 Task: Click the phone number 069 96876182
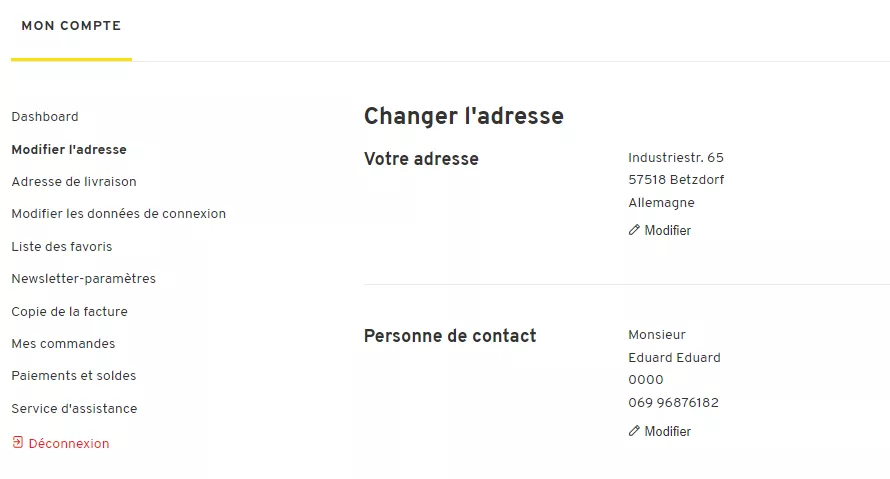tap(673, 403)
